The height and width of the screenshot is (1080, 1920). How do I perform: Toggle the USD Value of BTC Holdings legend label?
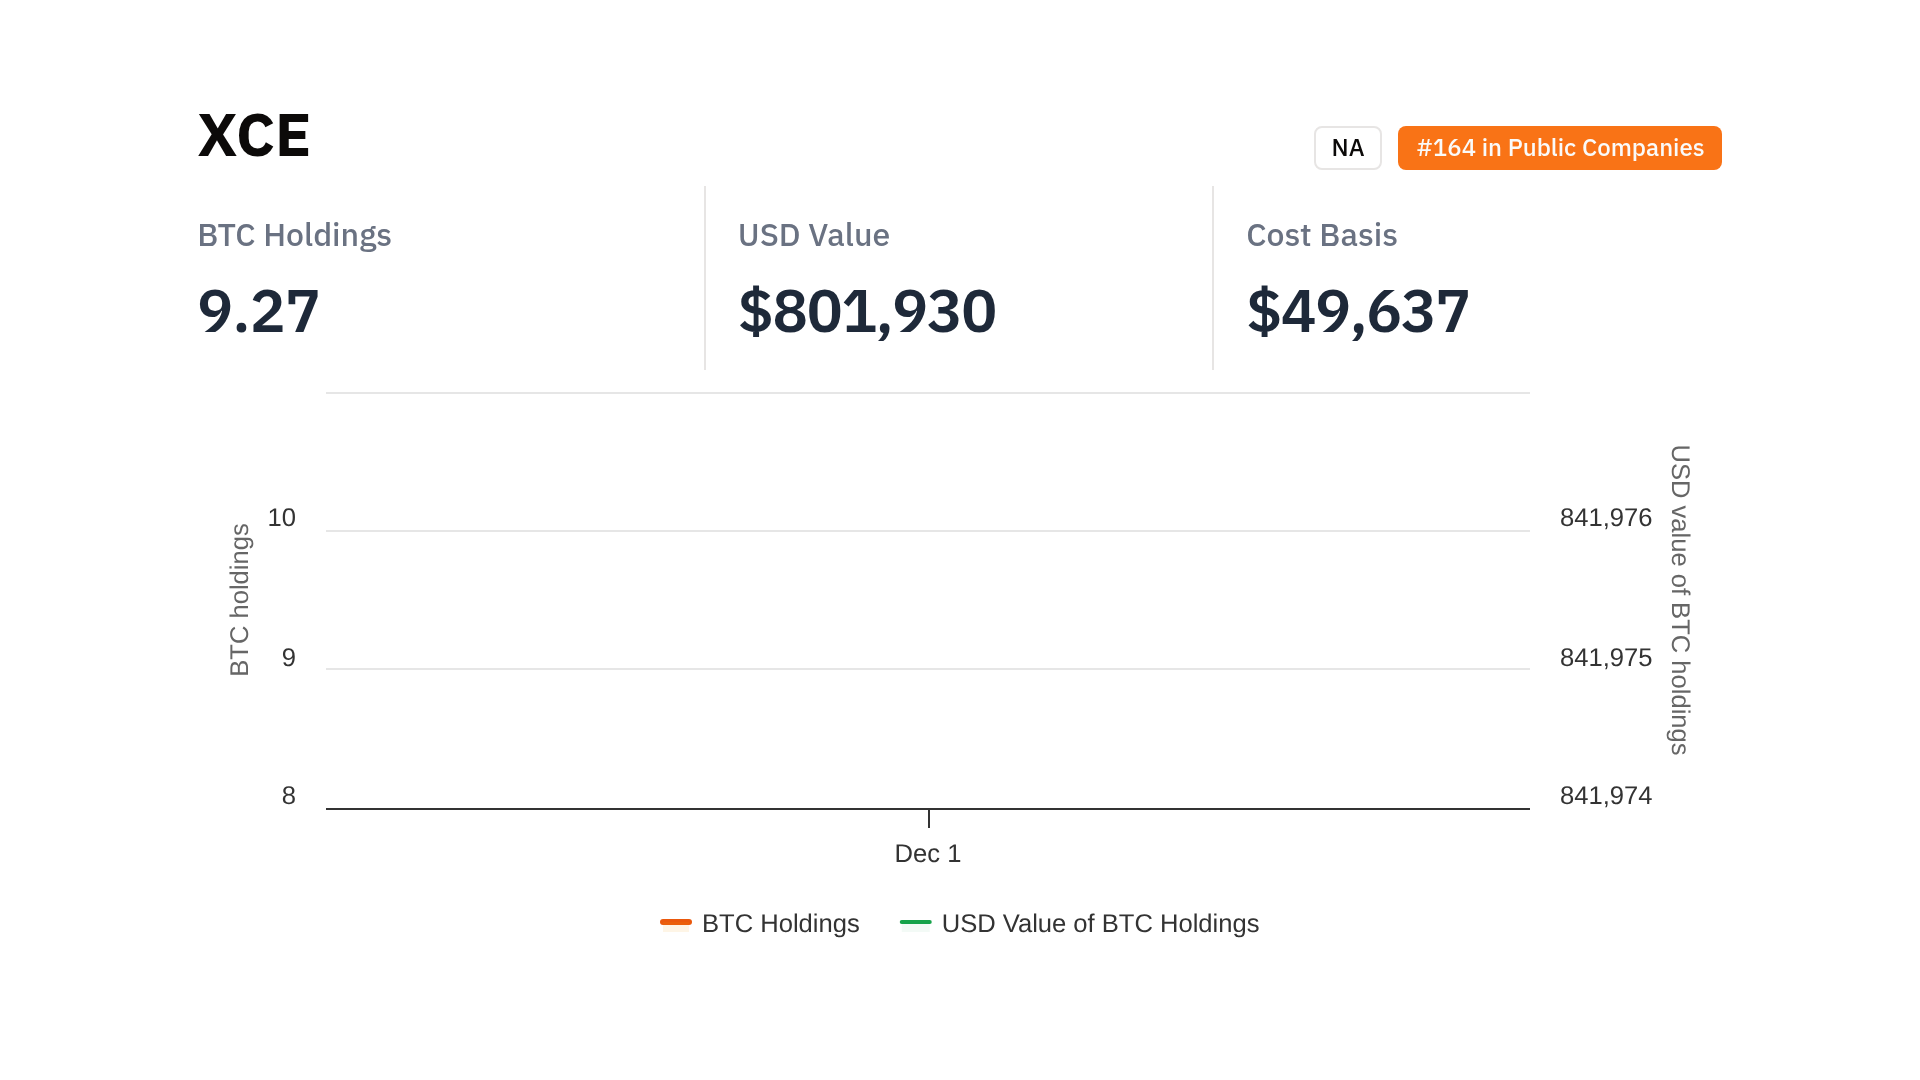[1100, 923]
